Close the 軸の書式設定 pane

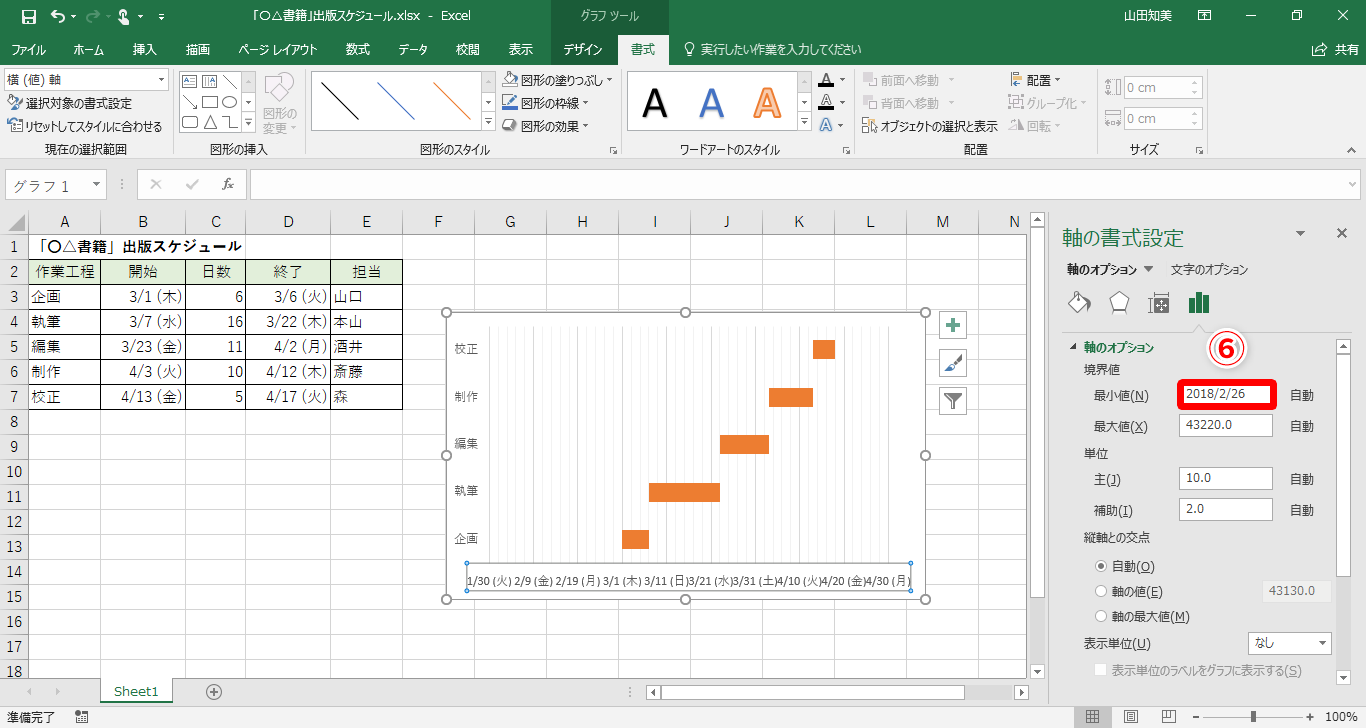(x=1342, y=233)
